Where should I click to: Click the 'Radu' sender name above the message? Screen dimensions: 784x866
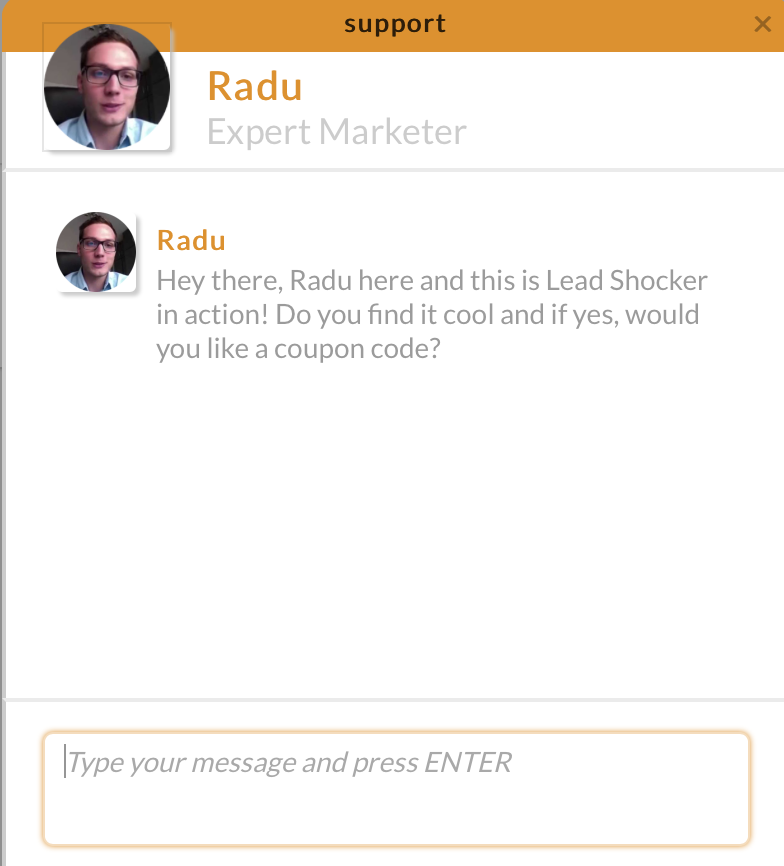pyautogui.click(x=191, y=240)
